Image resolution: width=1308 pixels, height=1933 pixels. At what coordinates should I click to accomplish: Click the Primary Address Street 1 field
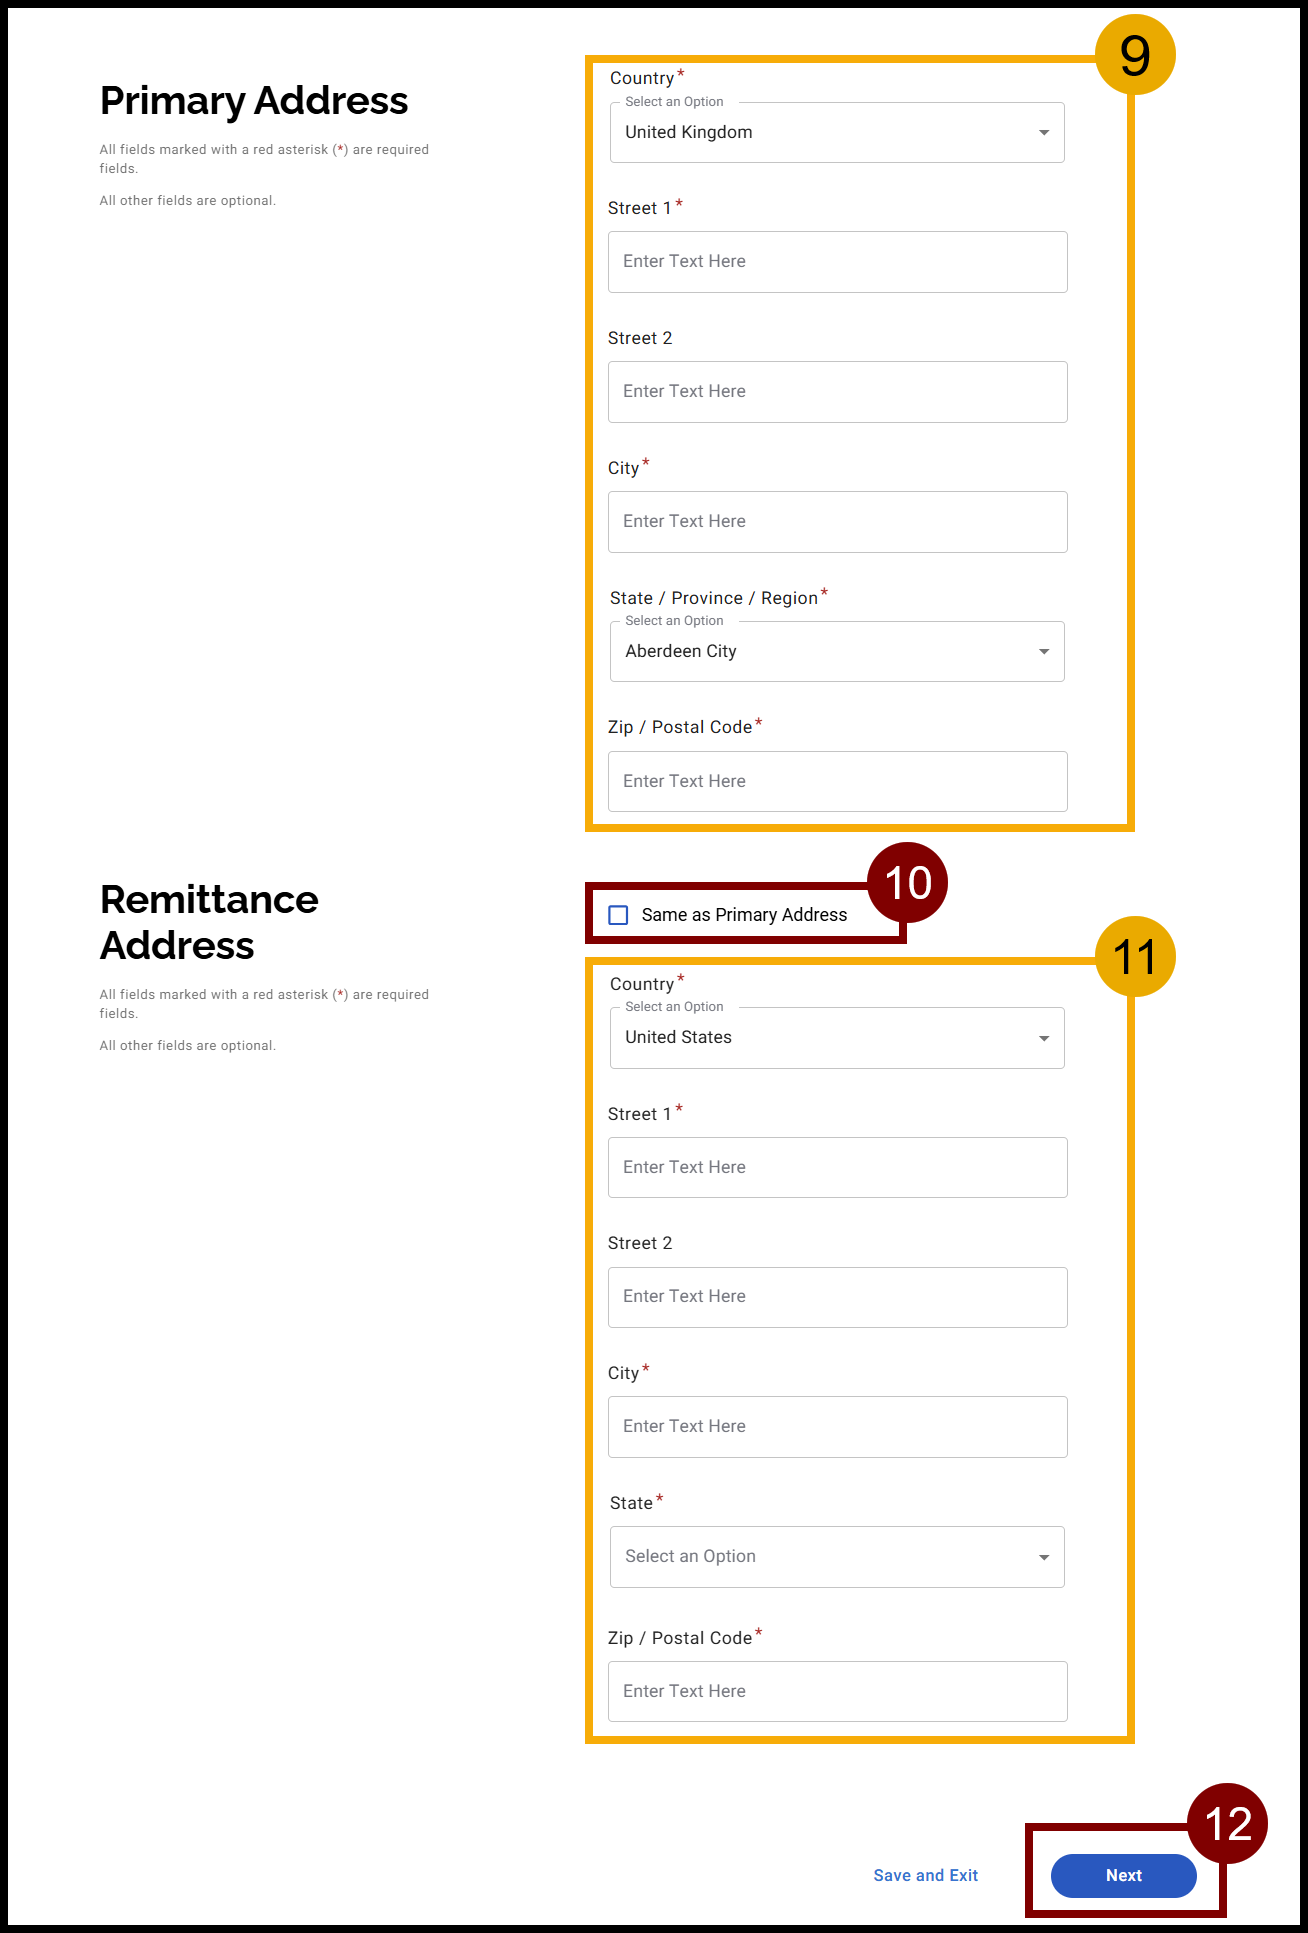[836, 262]
